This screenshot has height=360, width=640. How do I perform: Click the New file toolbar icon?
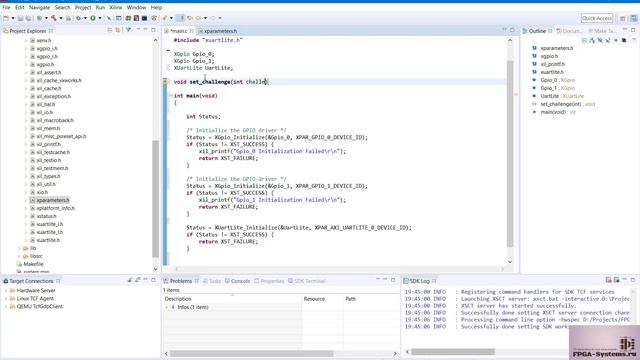(x=6, y=18)
